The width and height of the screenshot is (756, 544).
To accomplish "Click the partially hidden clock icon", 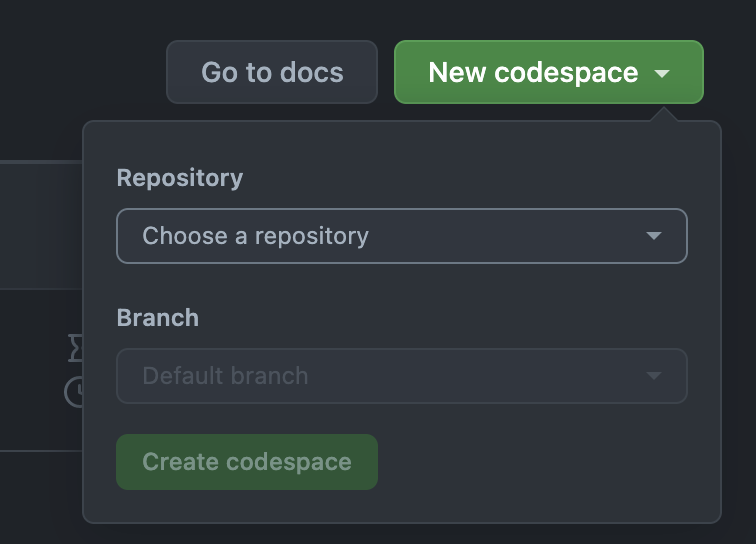I will pyautogui.click(x=74, y=392).
